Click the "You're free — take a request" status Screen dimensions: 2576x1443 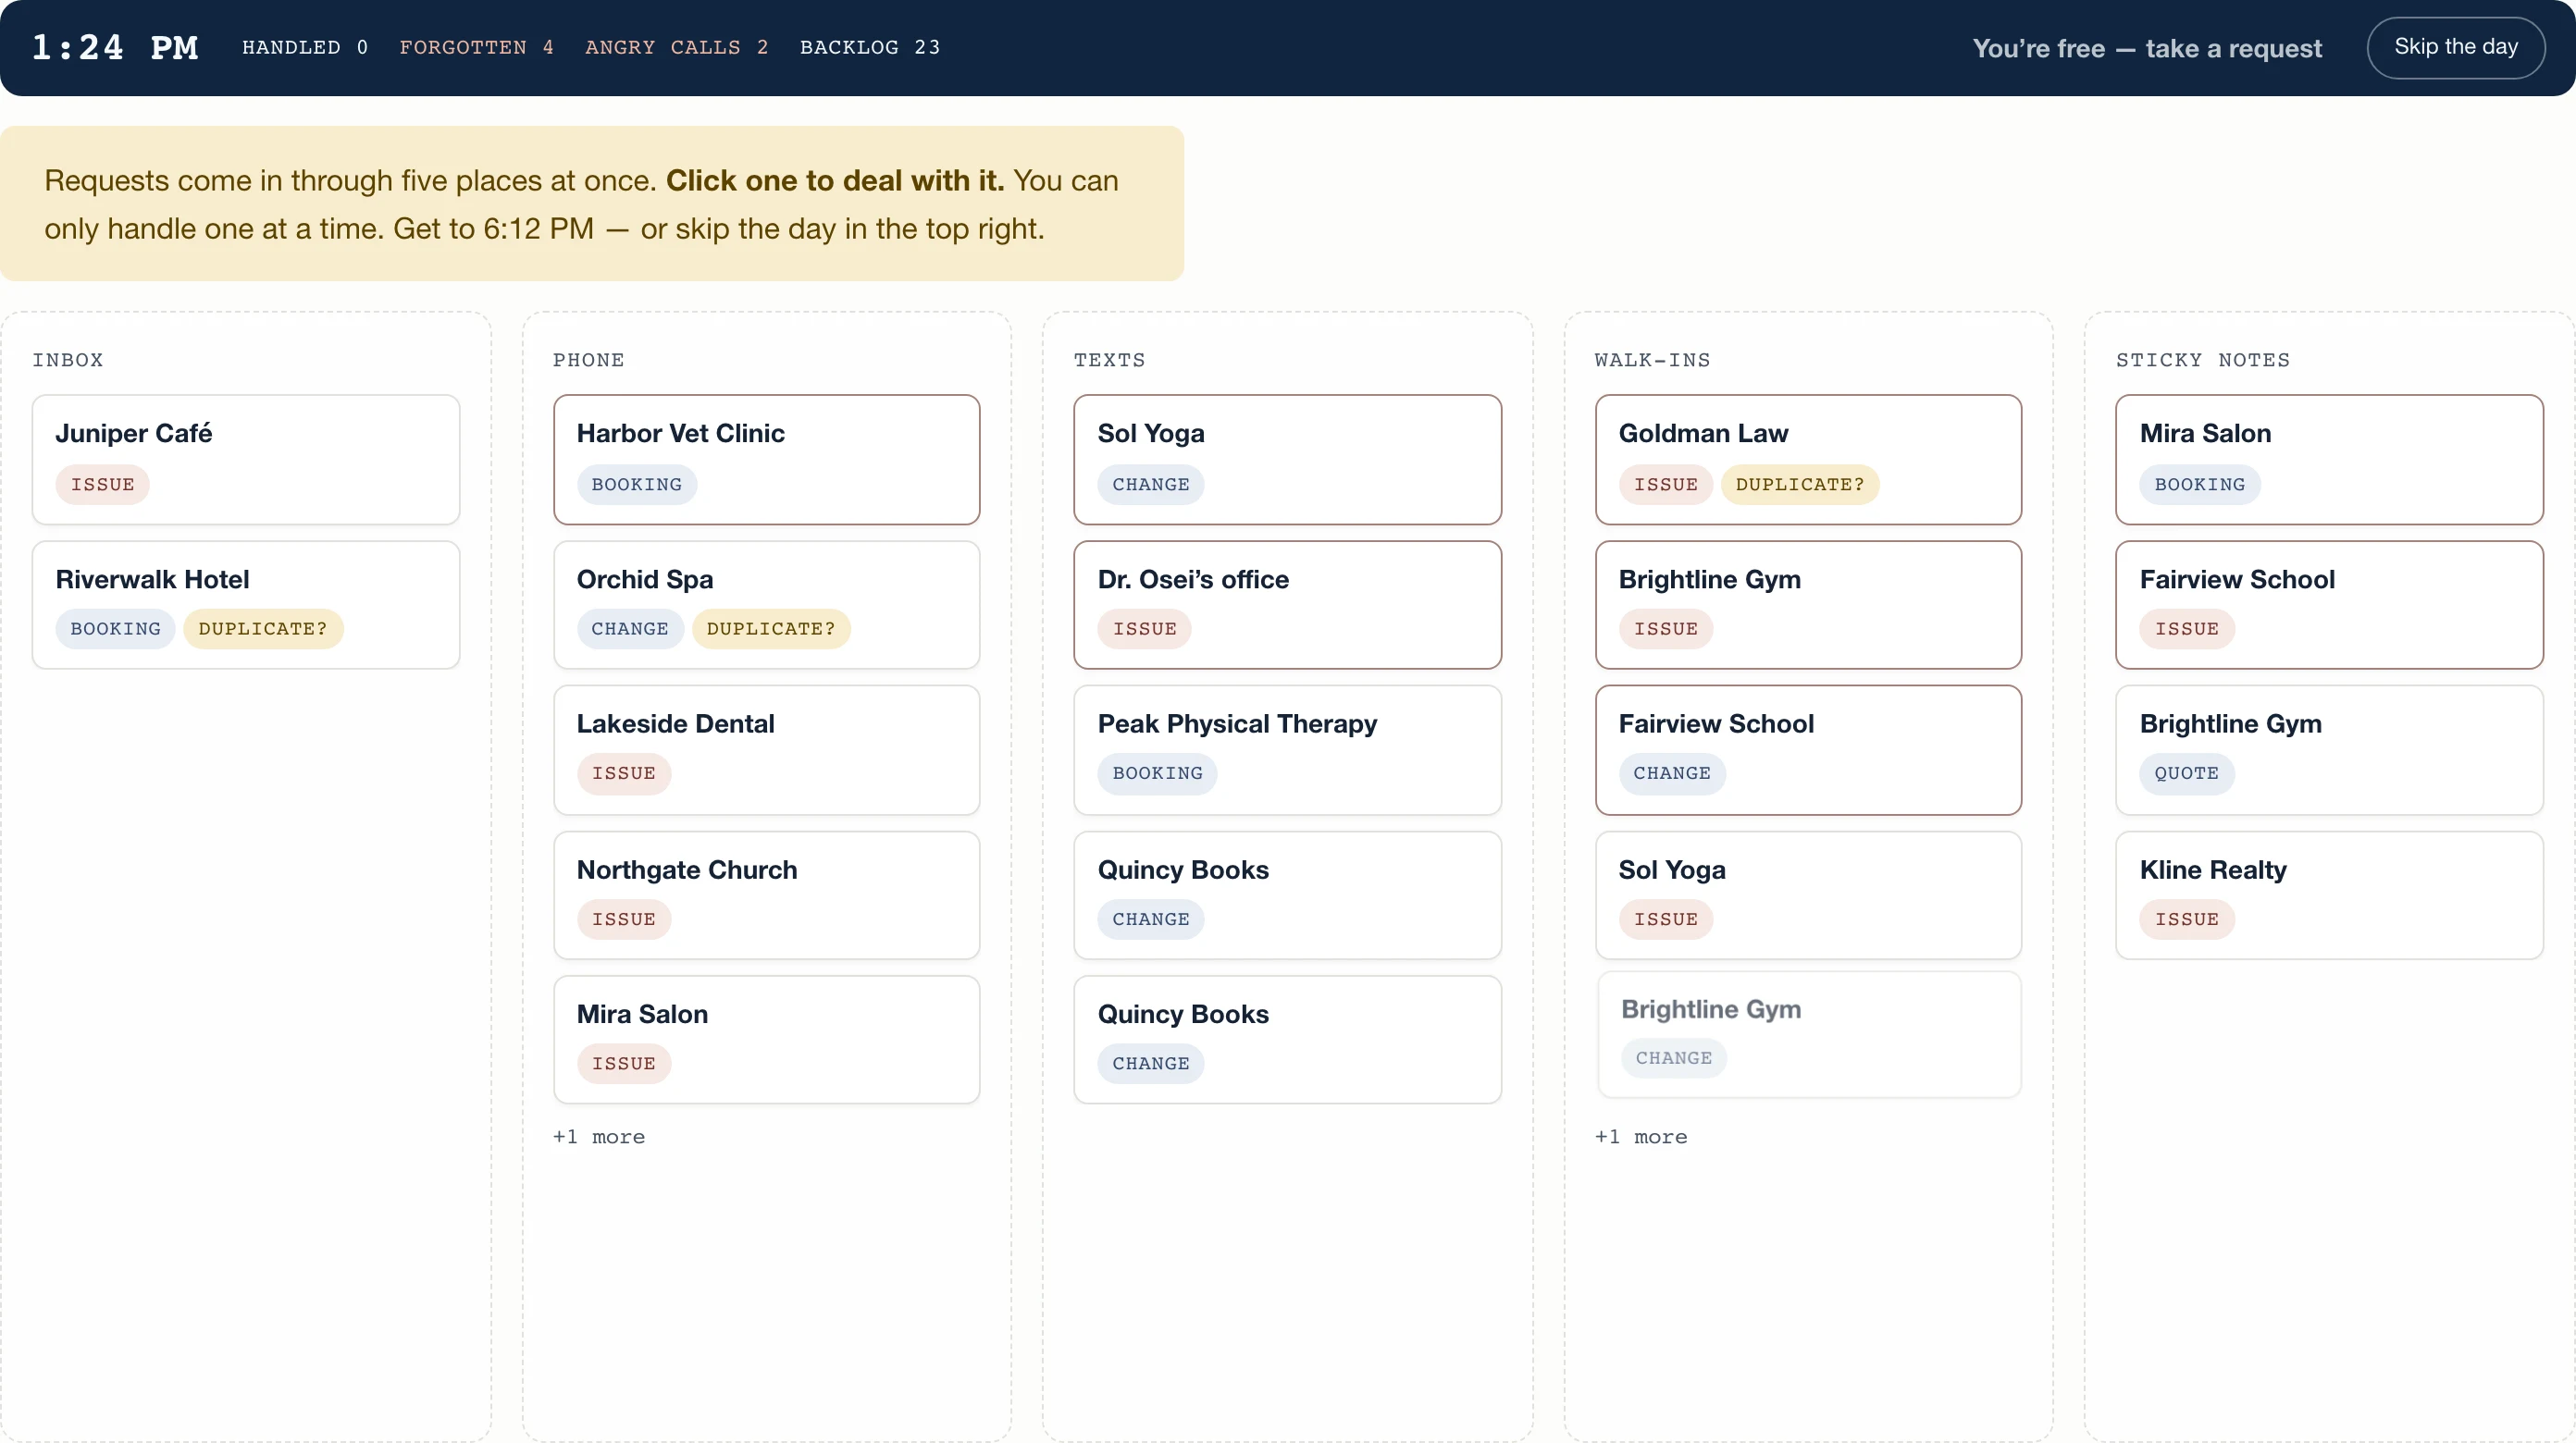[2147, 48]
